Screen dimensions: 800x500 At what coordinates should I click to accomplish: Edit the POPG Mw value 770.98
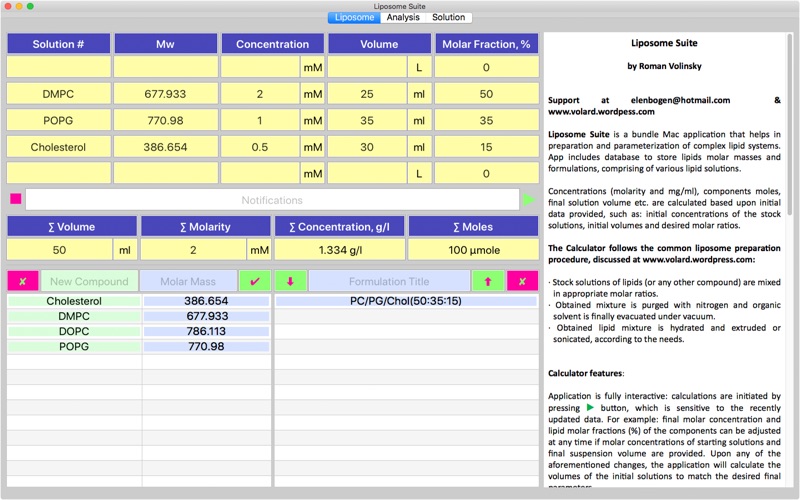(x=165, y=120)
